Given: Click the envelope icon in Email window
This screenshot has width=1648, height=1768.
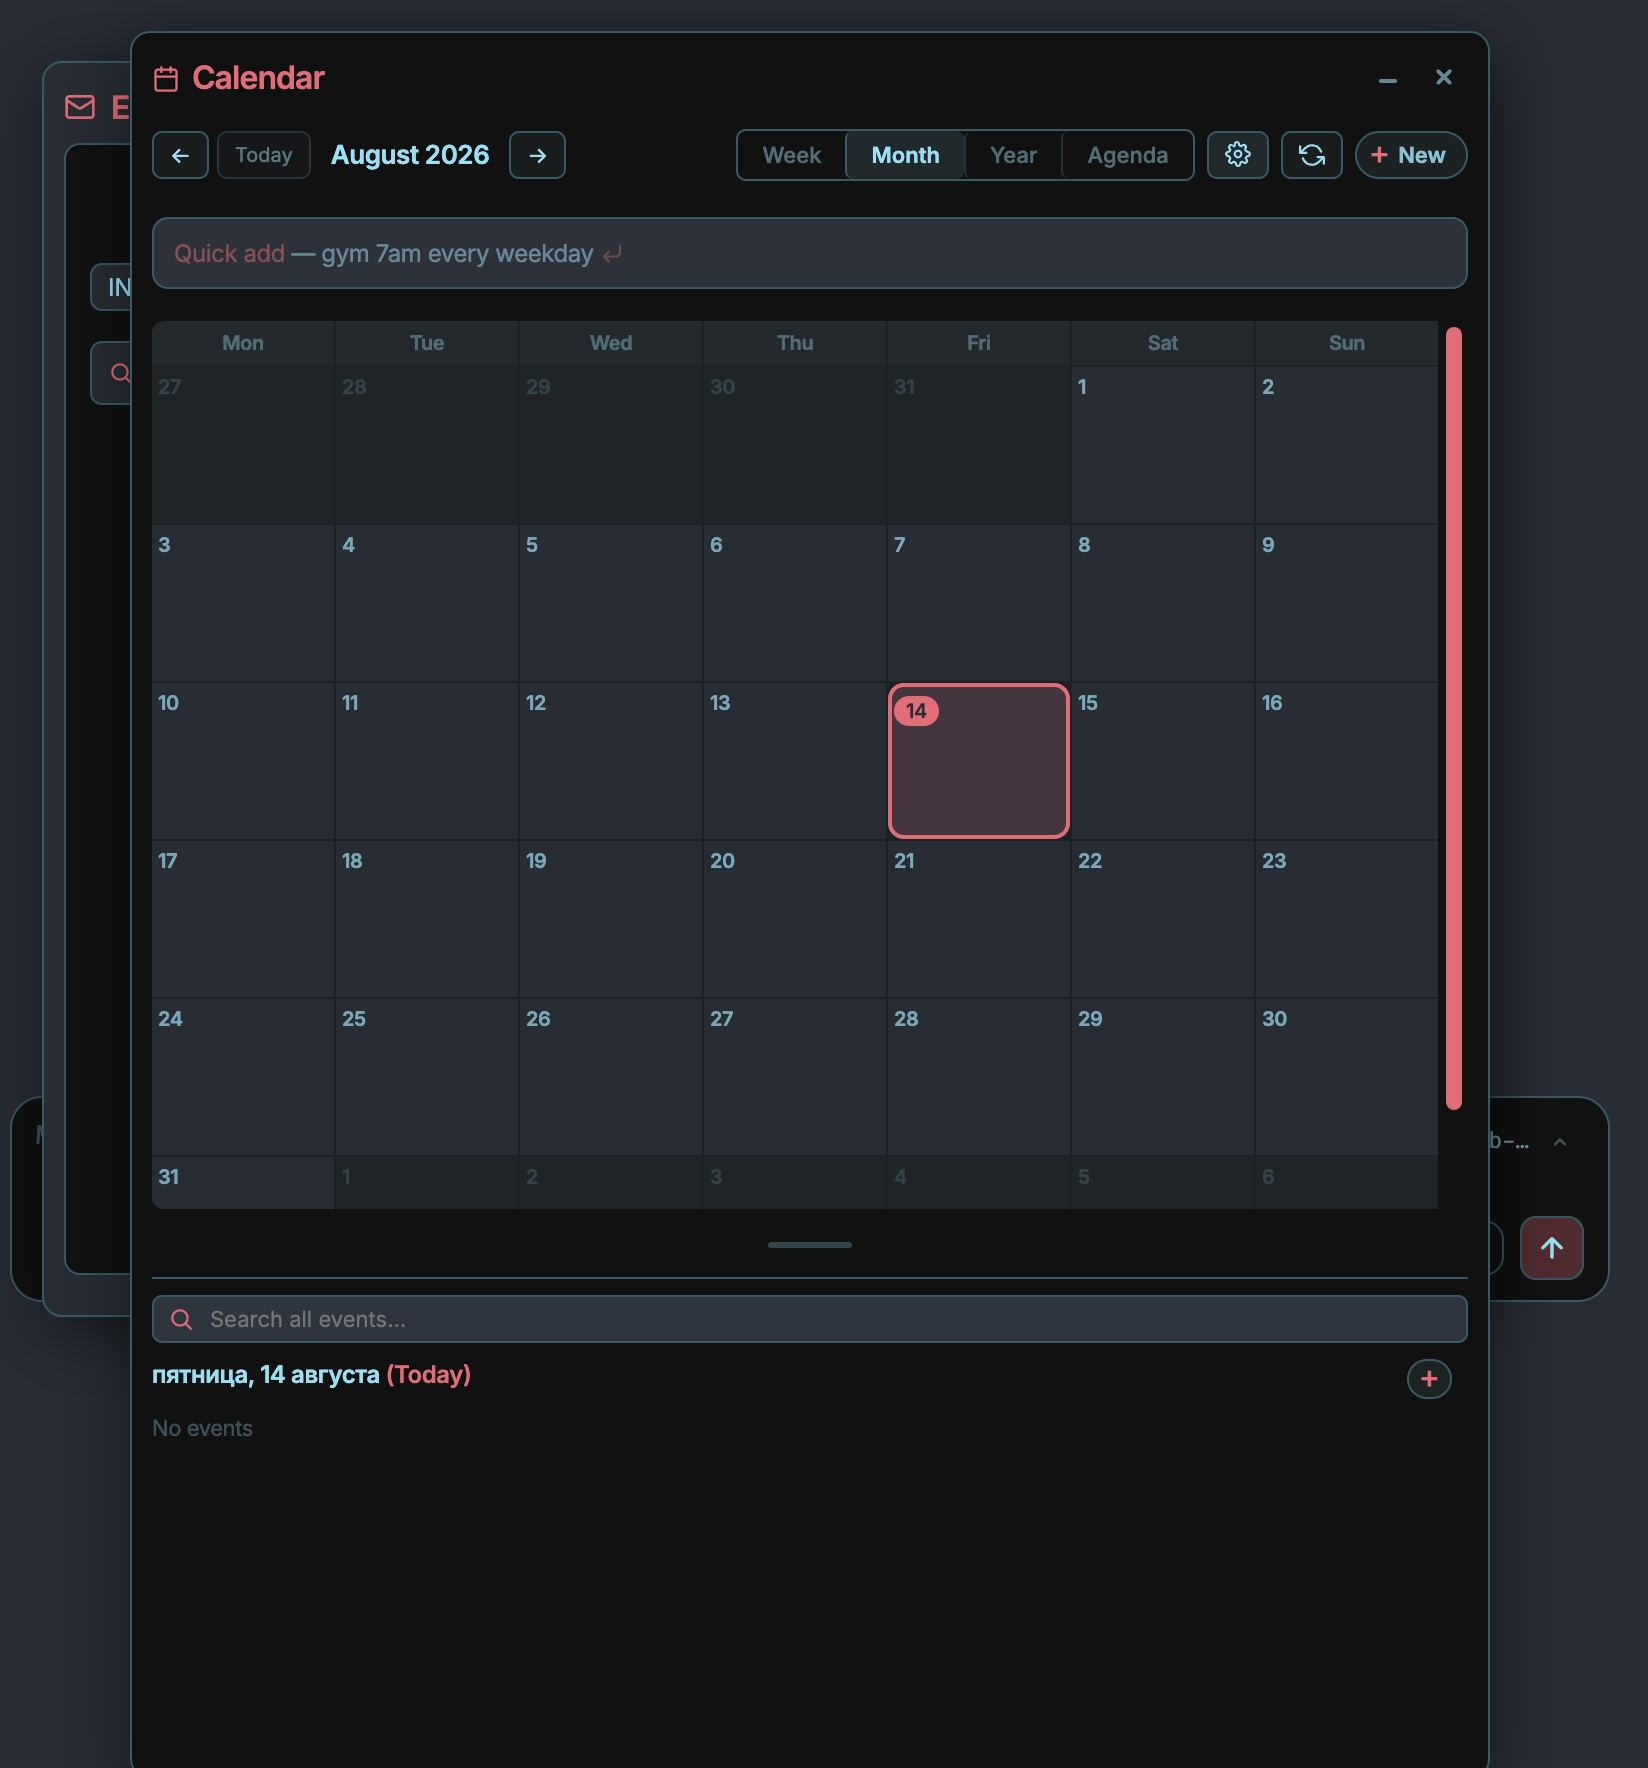Looking at the screenshot, I should (80, 107).
